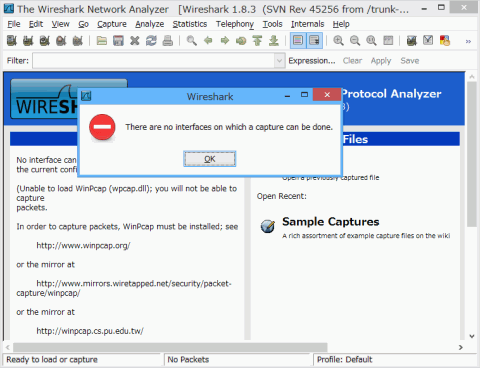Click the horizontal scrollbar right arrow
Screen dimensions: 480x368
tap(461, 347)
